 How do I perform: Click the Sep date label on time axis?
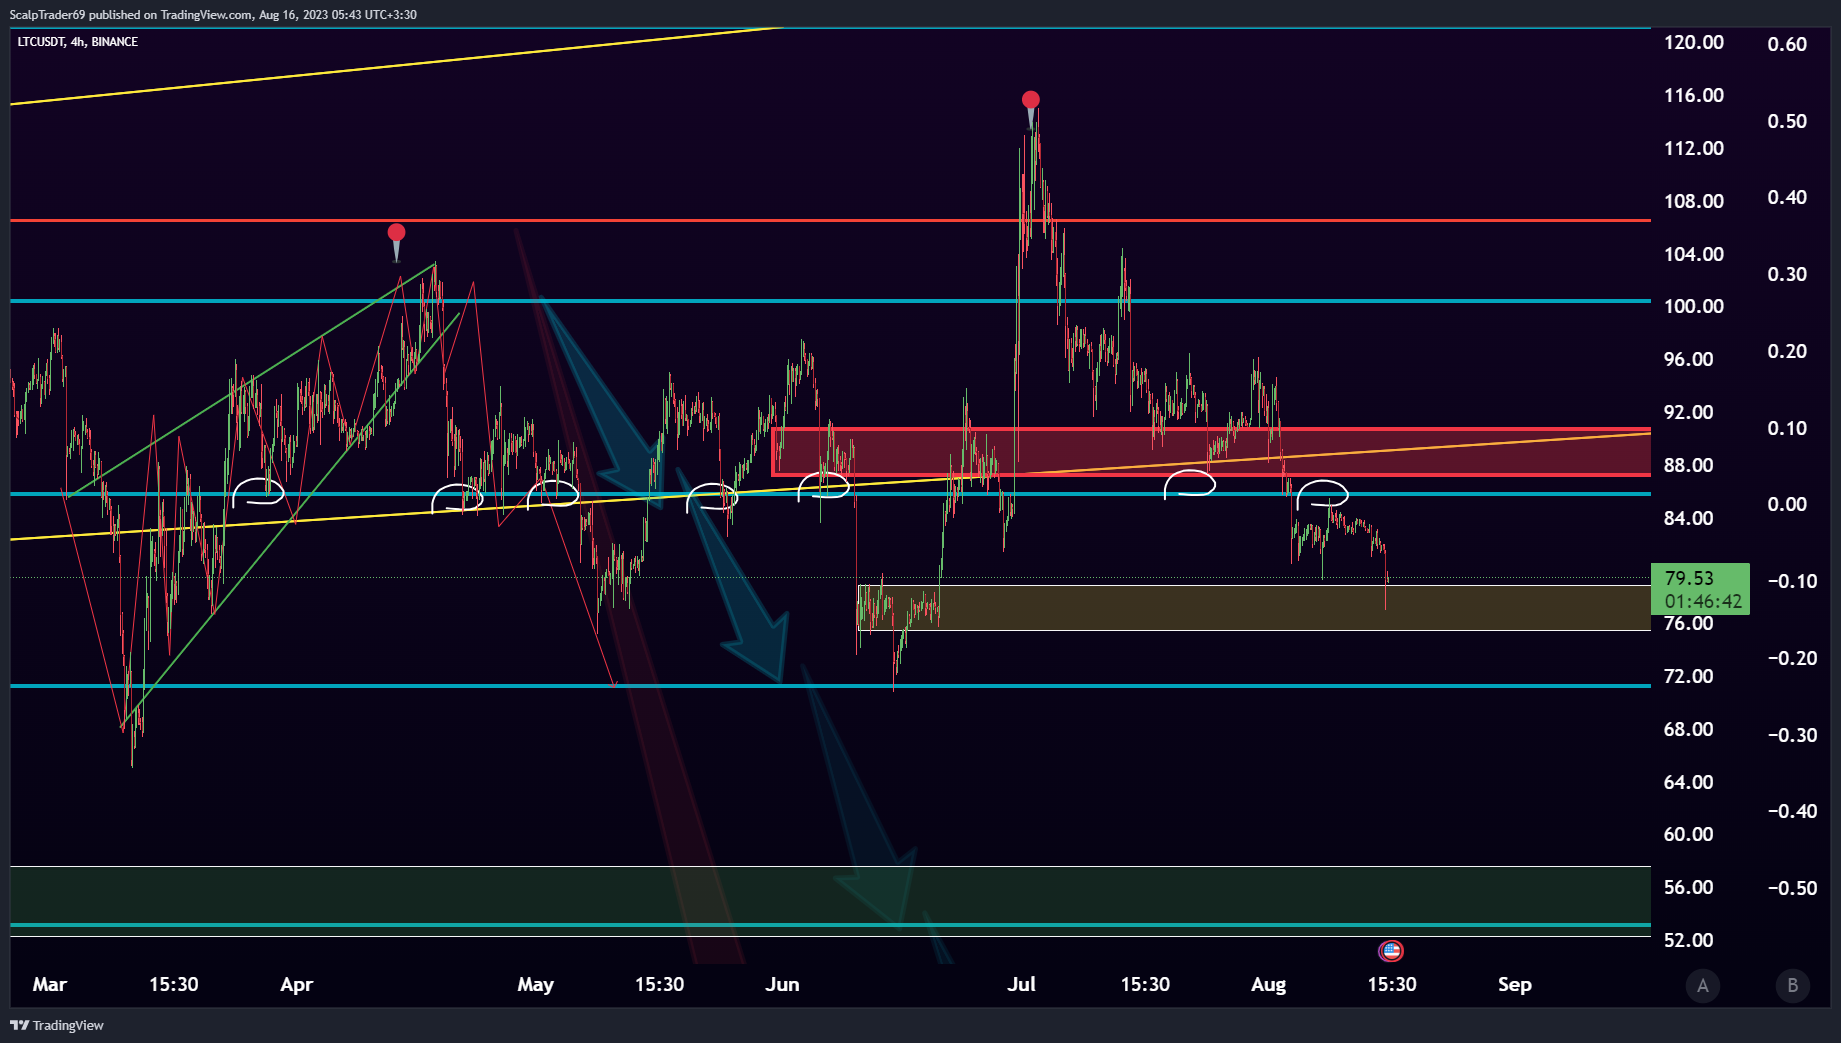coord(1515,984)
